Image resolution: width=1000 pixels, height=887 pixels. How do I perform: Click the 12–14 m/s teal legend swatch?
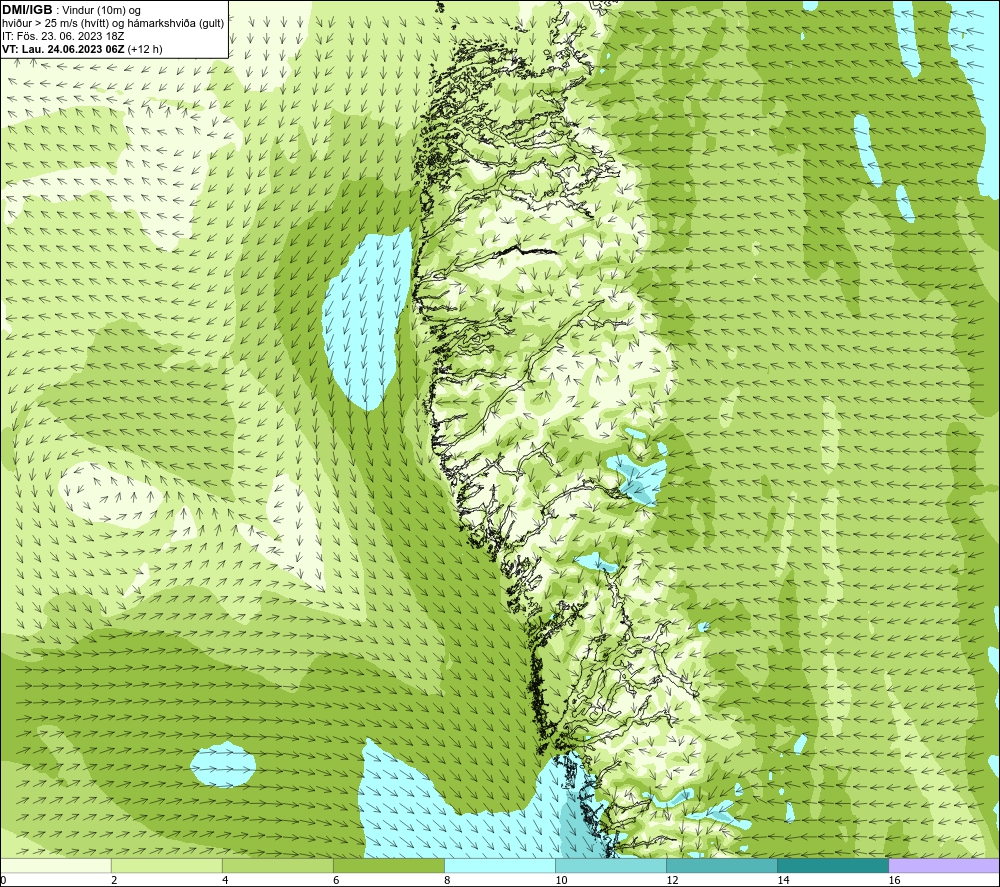[722, 865]
